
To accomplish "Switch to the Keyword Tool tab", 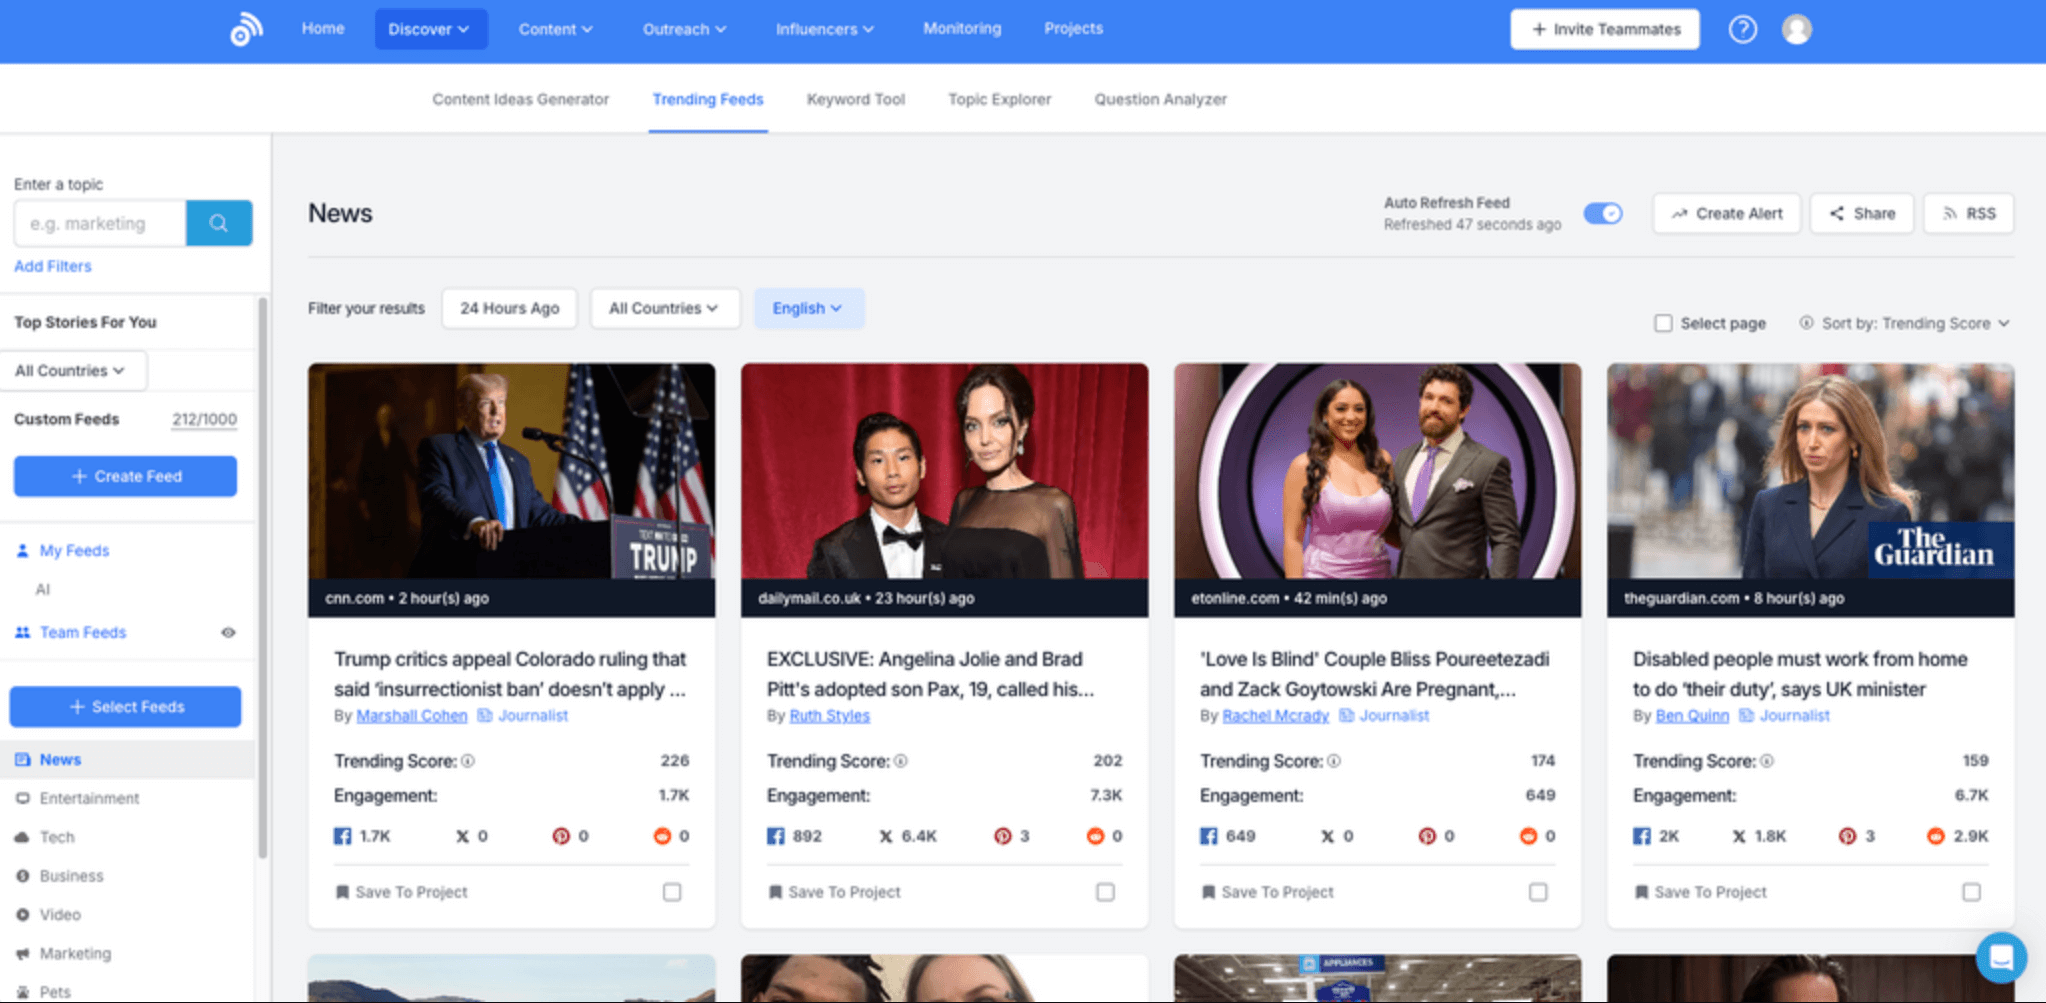I will pos(855,99).
